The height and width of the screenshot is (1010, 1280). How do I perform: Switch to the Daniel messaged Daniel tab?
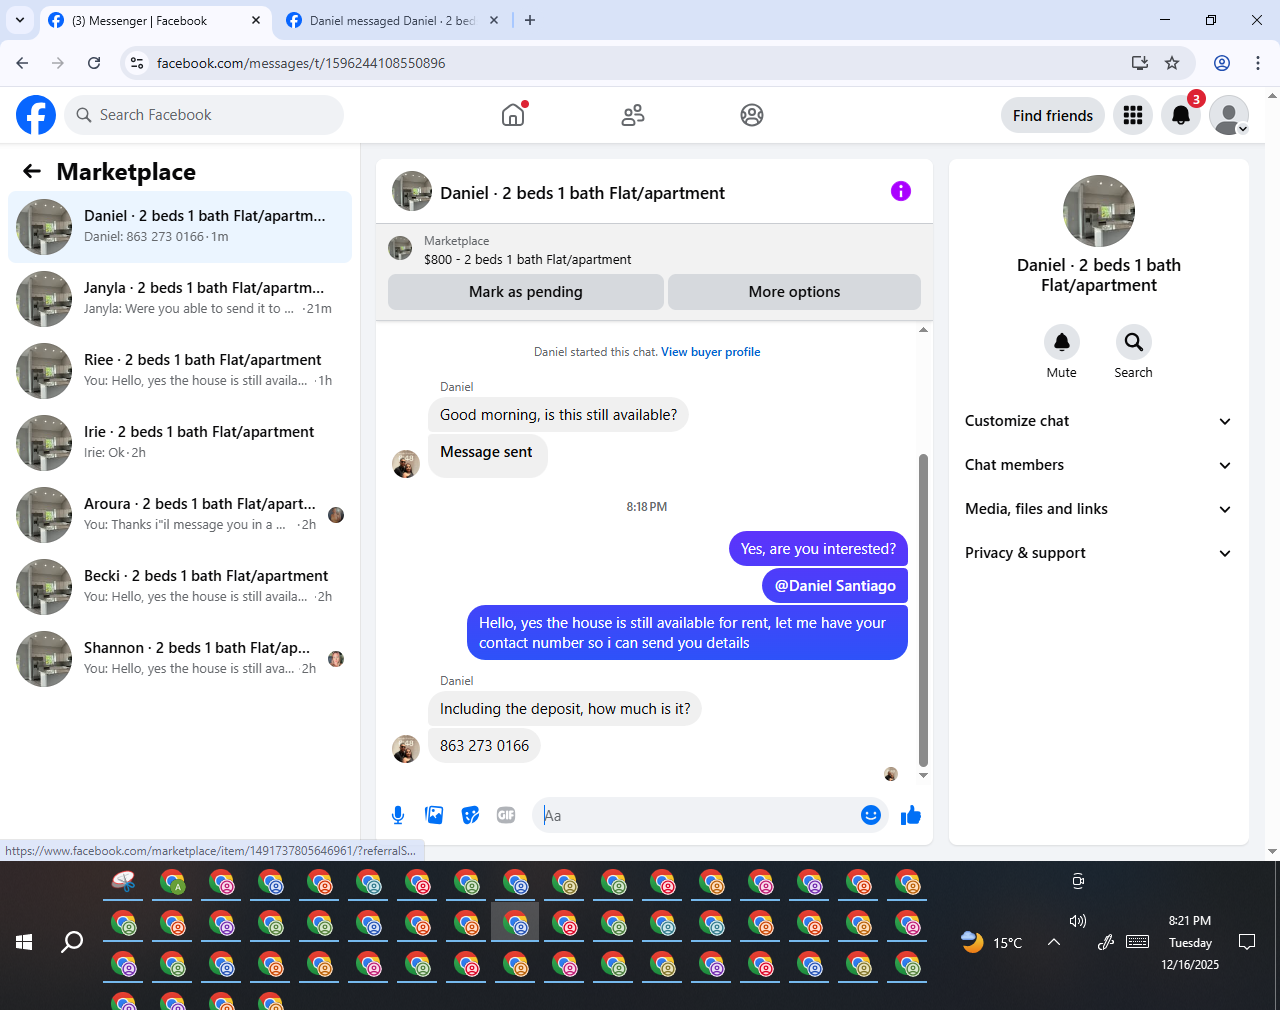(x=392, y=20)
